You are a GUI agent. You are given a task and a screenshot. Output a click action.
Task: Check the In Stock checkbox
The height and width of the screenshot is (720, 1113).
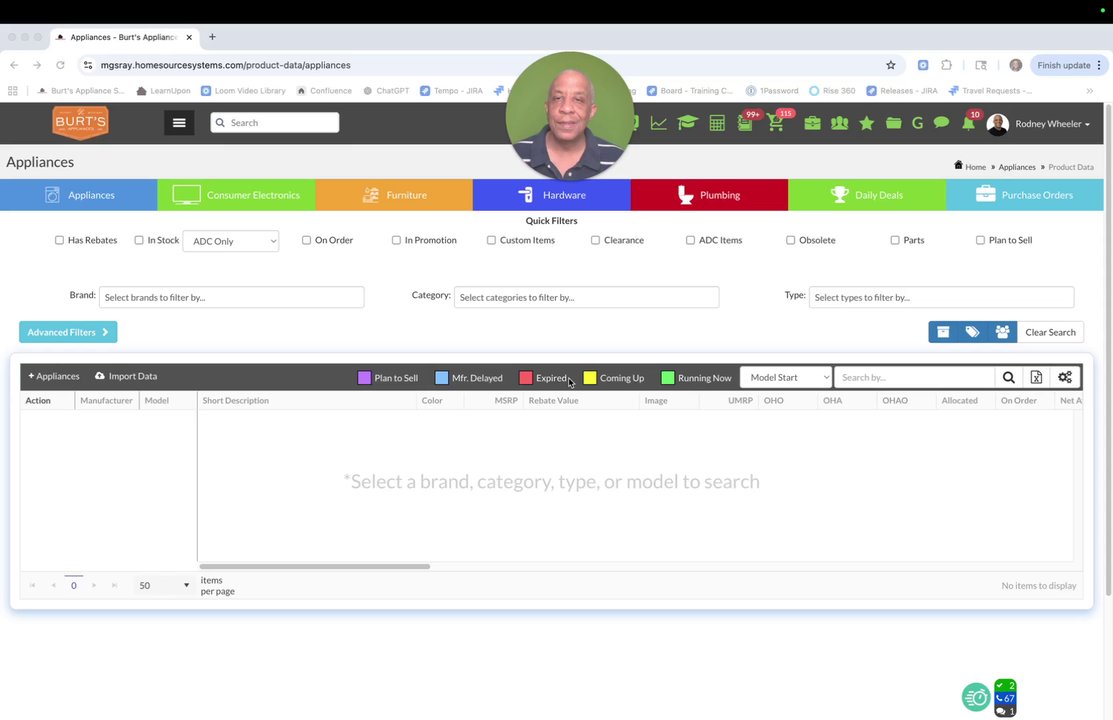tap(139, 240)
